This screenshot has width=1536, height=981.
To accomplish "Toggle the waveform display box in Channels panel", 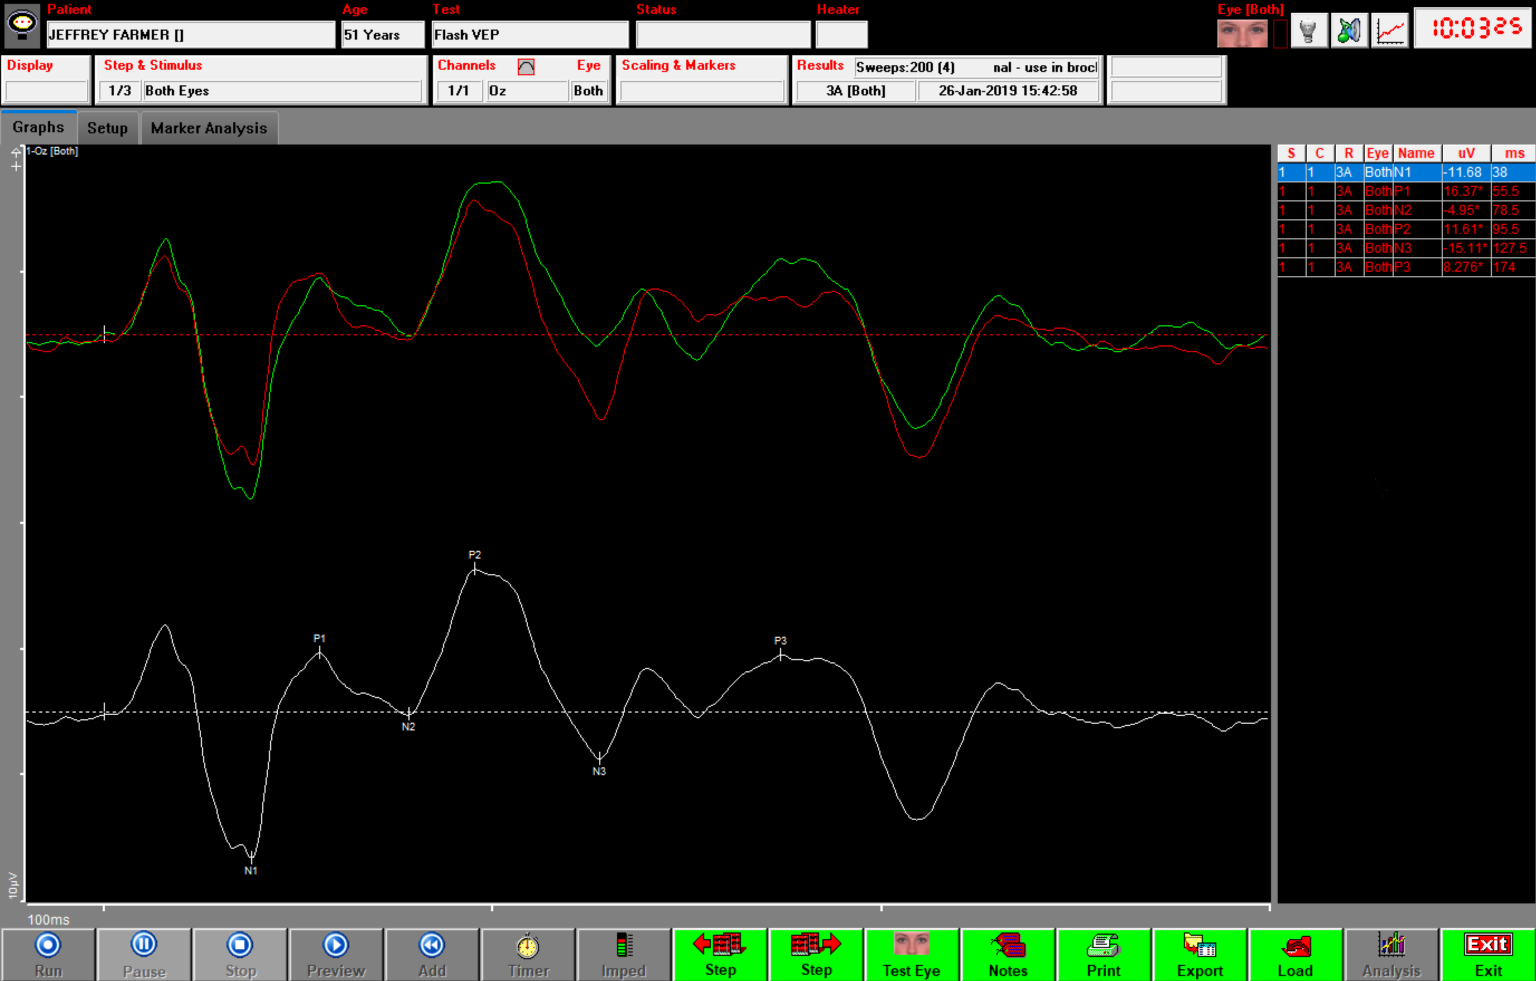I will 524,66.
